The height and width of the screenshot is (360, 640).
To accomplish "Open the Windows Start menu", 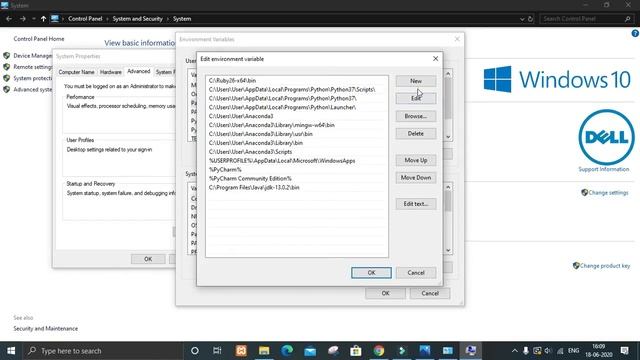I will pos(11,351).
